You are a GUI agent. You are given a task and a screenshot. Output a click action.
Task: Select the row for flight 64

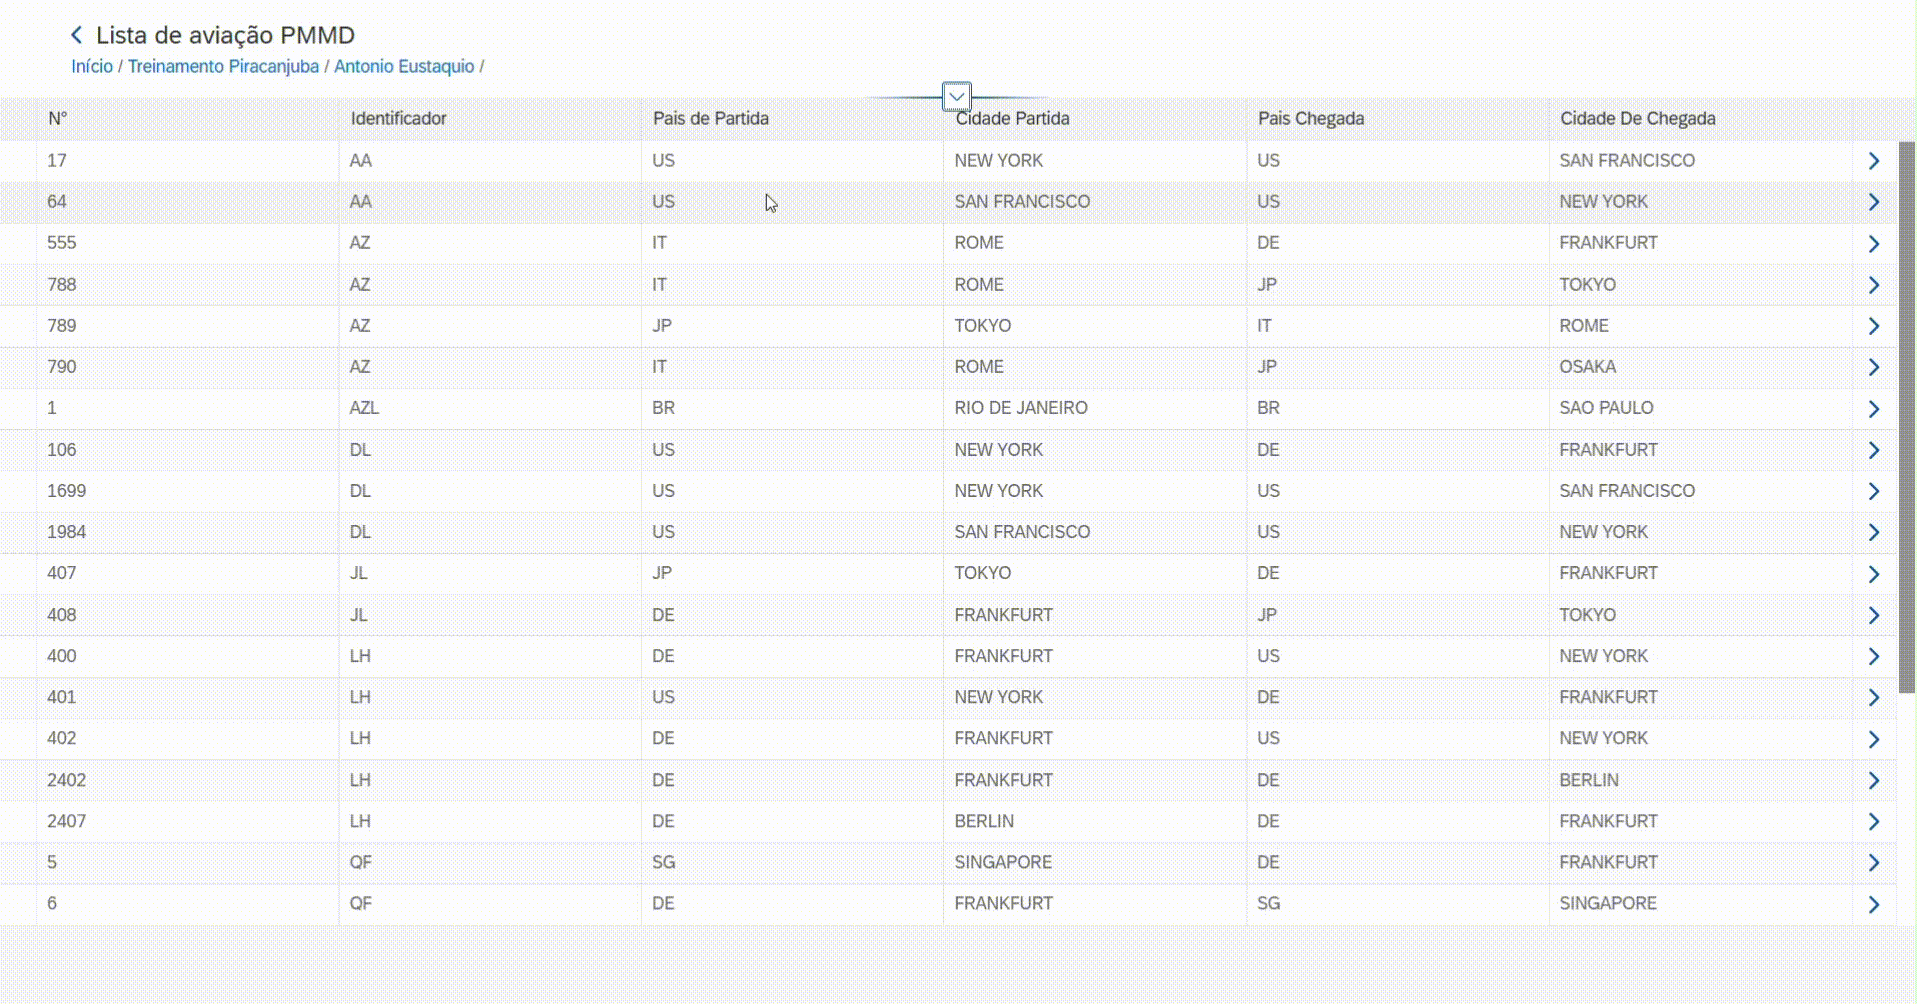[500, 202]
